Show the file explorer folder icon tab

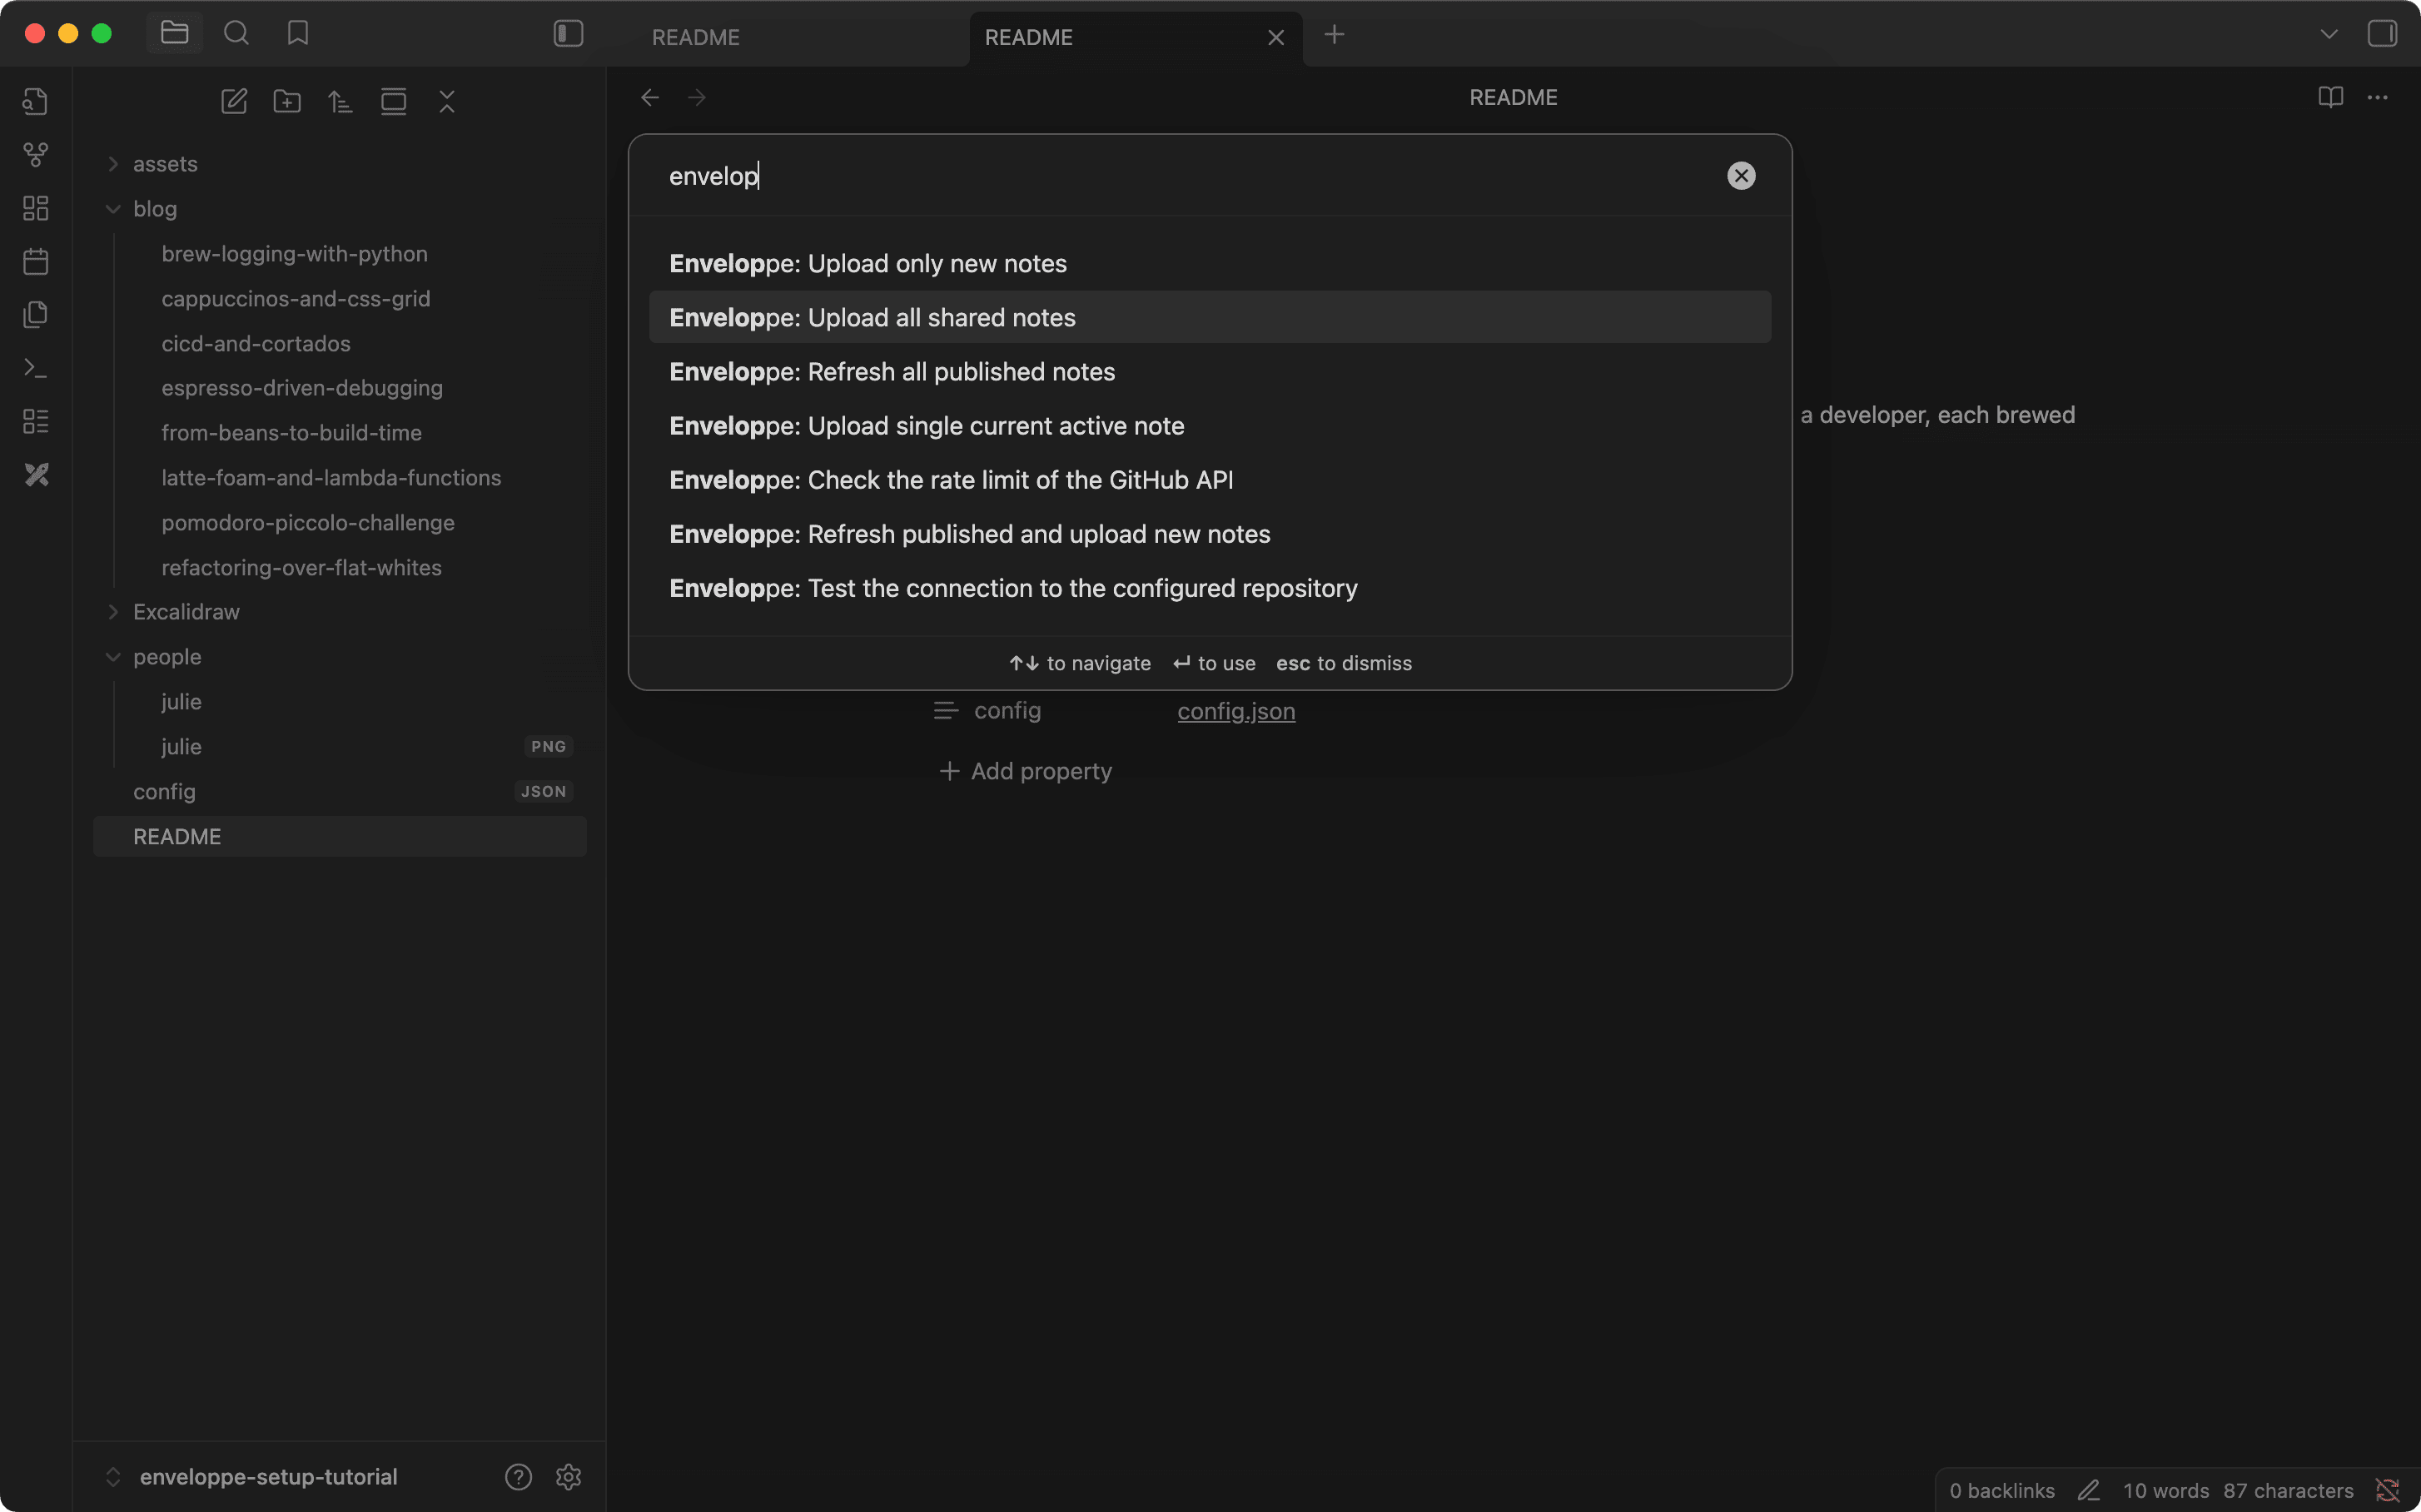point(175,33)
